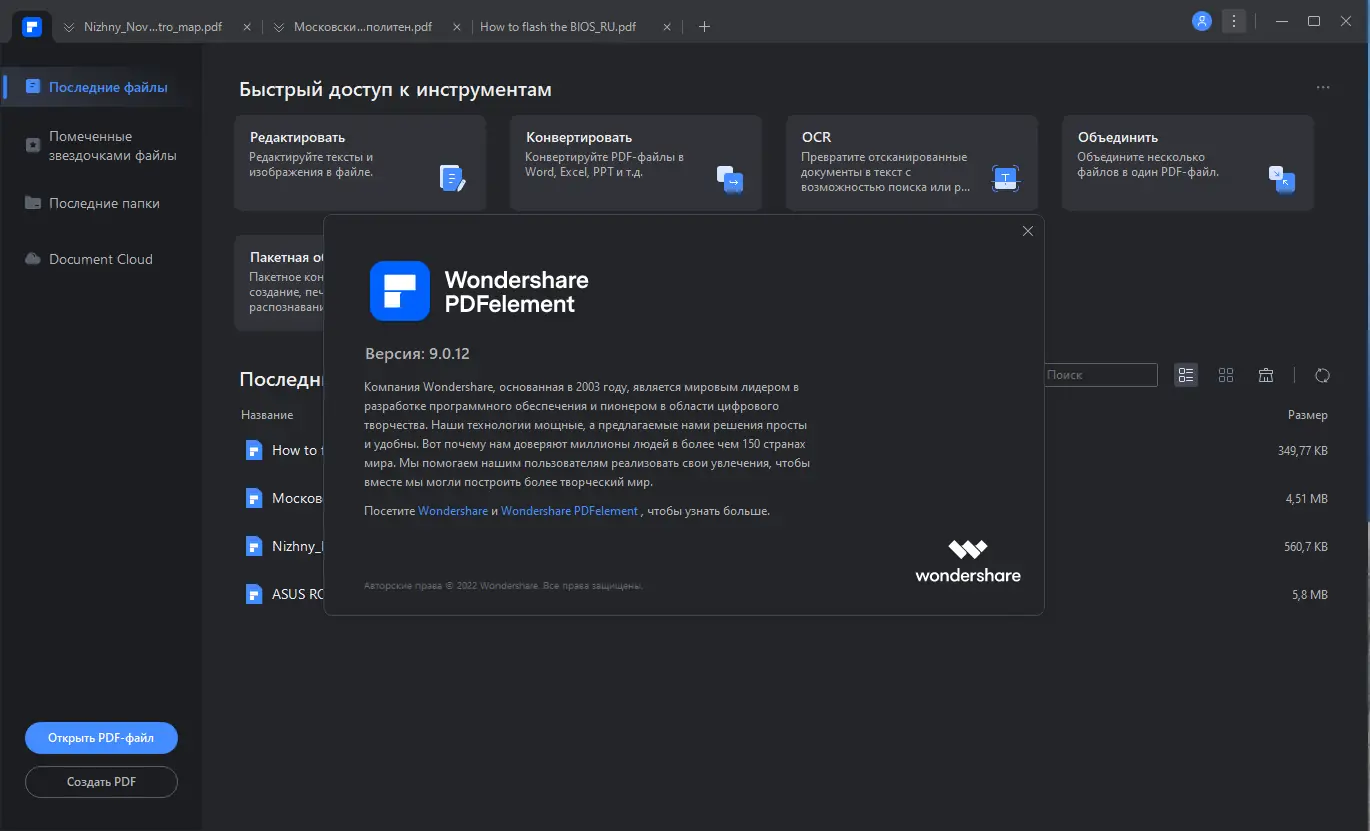Open the Конвертировать conversion tool
This screenshot has height=831, width=1370.
pyautogui.click(x=636, y=162)
